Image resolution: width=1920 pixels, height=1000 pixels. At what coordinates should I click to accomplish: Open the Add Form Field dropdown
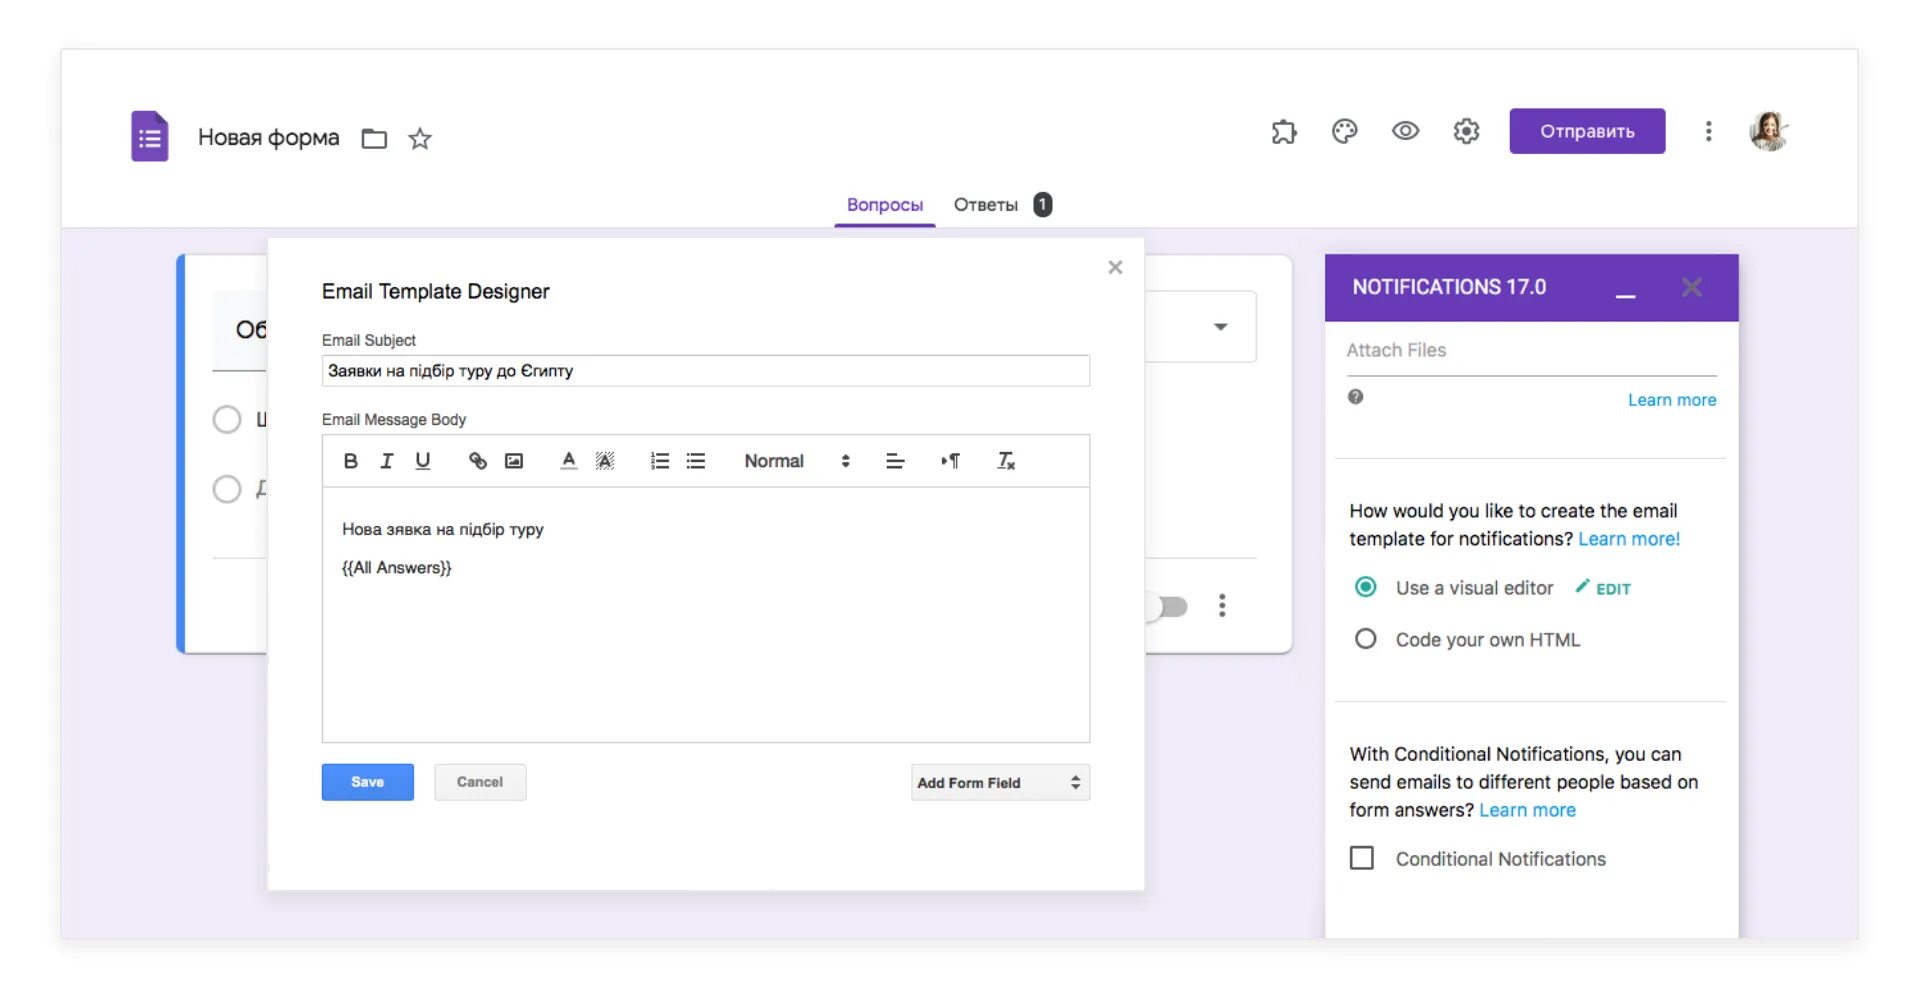pyautogui.click(x=1000, y=782)
